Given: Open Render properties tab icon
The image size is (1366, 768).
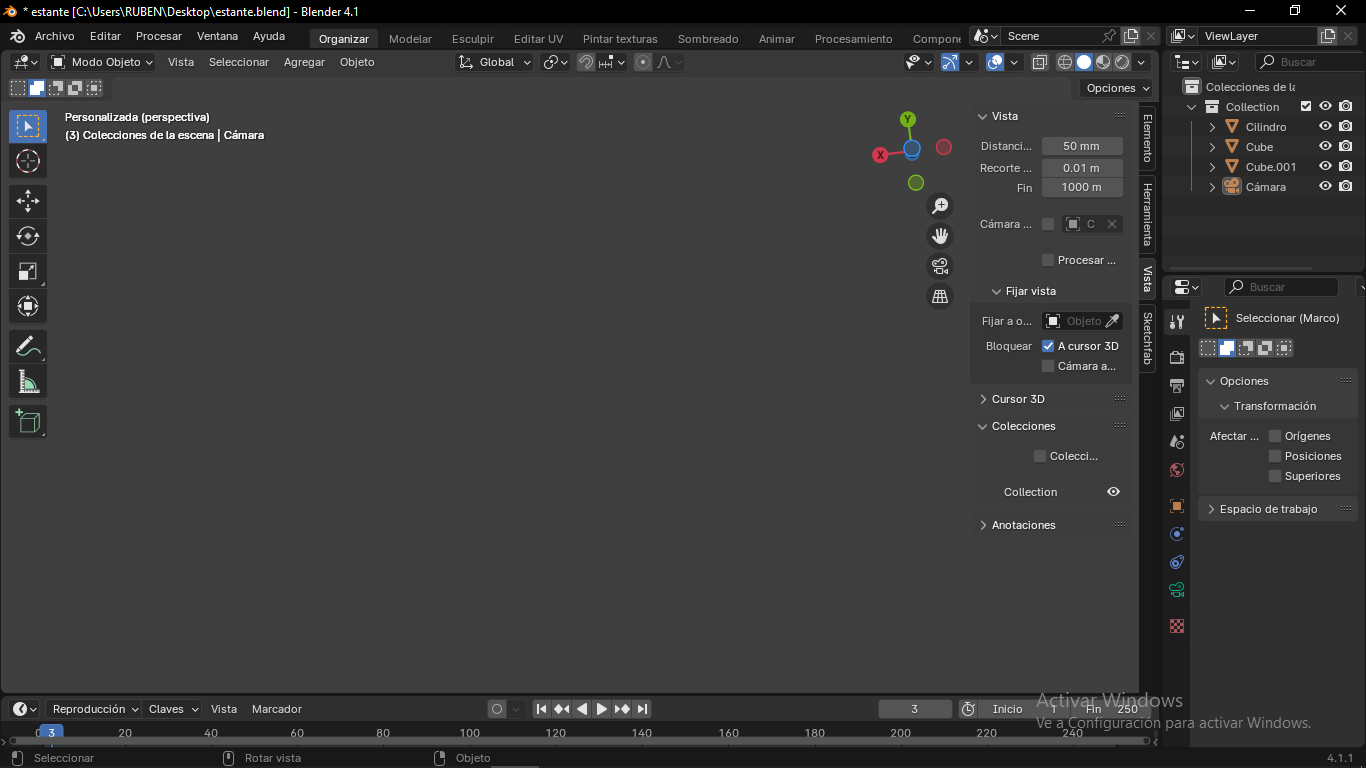Looking at the screenshot, I should 1177,357.
